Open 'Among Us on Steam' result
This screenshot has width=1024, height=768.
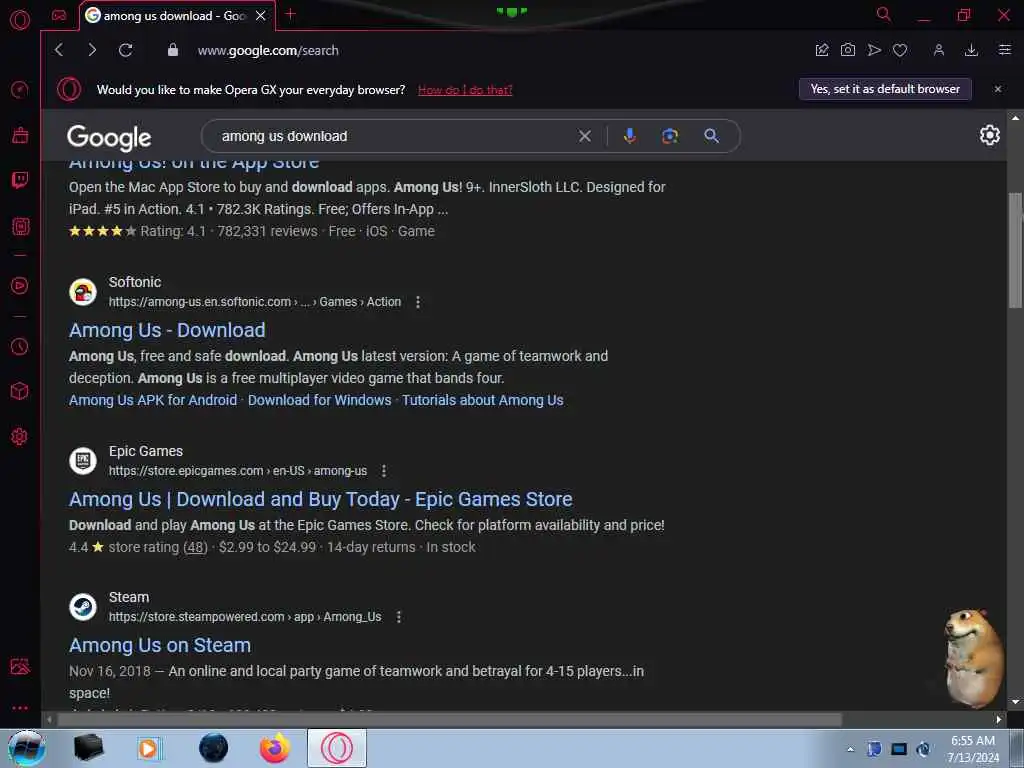pyautogui.click(x=160, y=645)
